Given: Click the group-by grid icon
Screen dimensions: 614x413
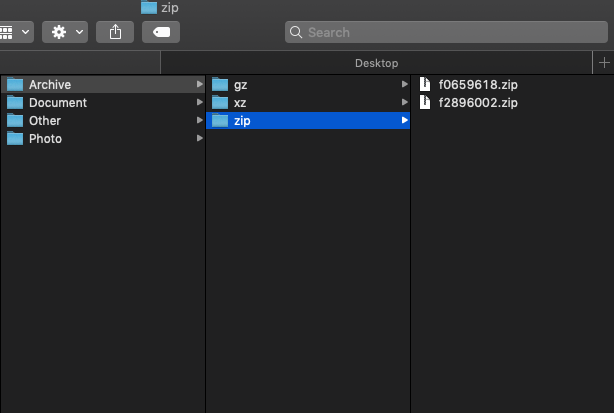Looking at the screenshot, I should [x=6, y=32].
